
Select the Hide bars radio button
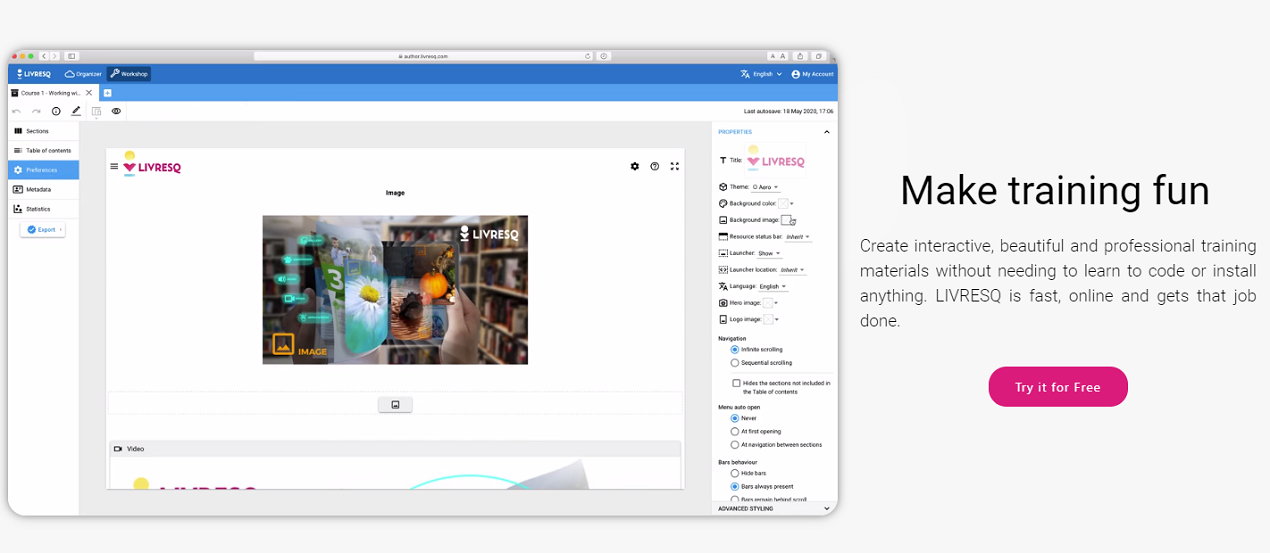(735, 473)
